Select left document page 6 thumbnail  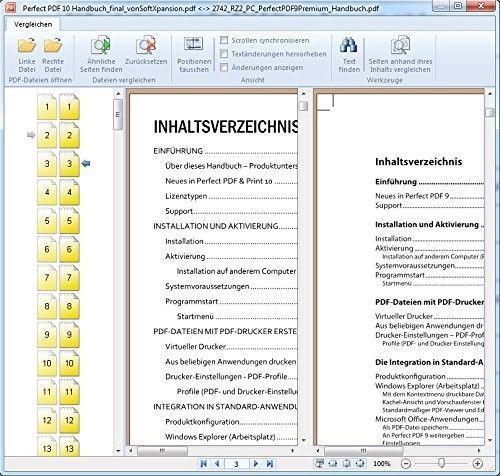coord(47,249)
